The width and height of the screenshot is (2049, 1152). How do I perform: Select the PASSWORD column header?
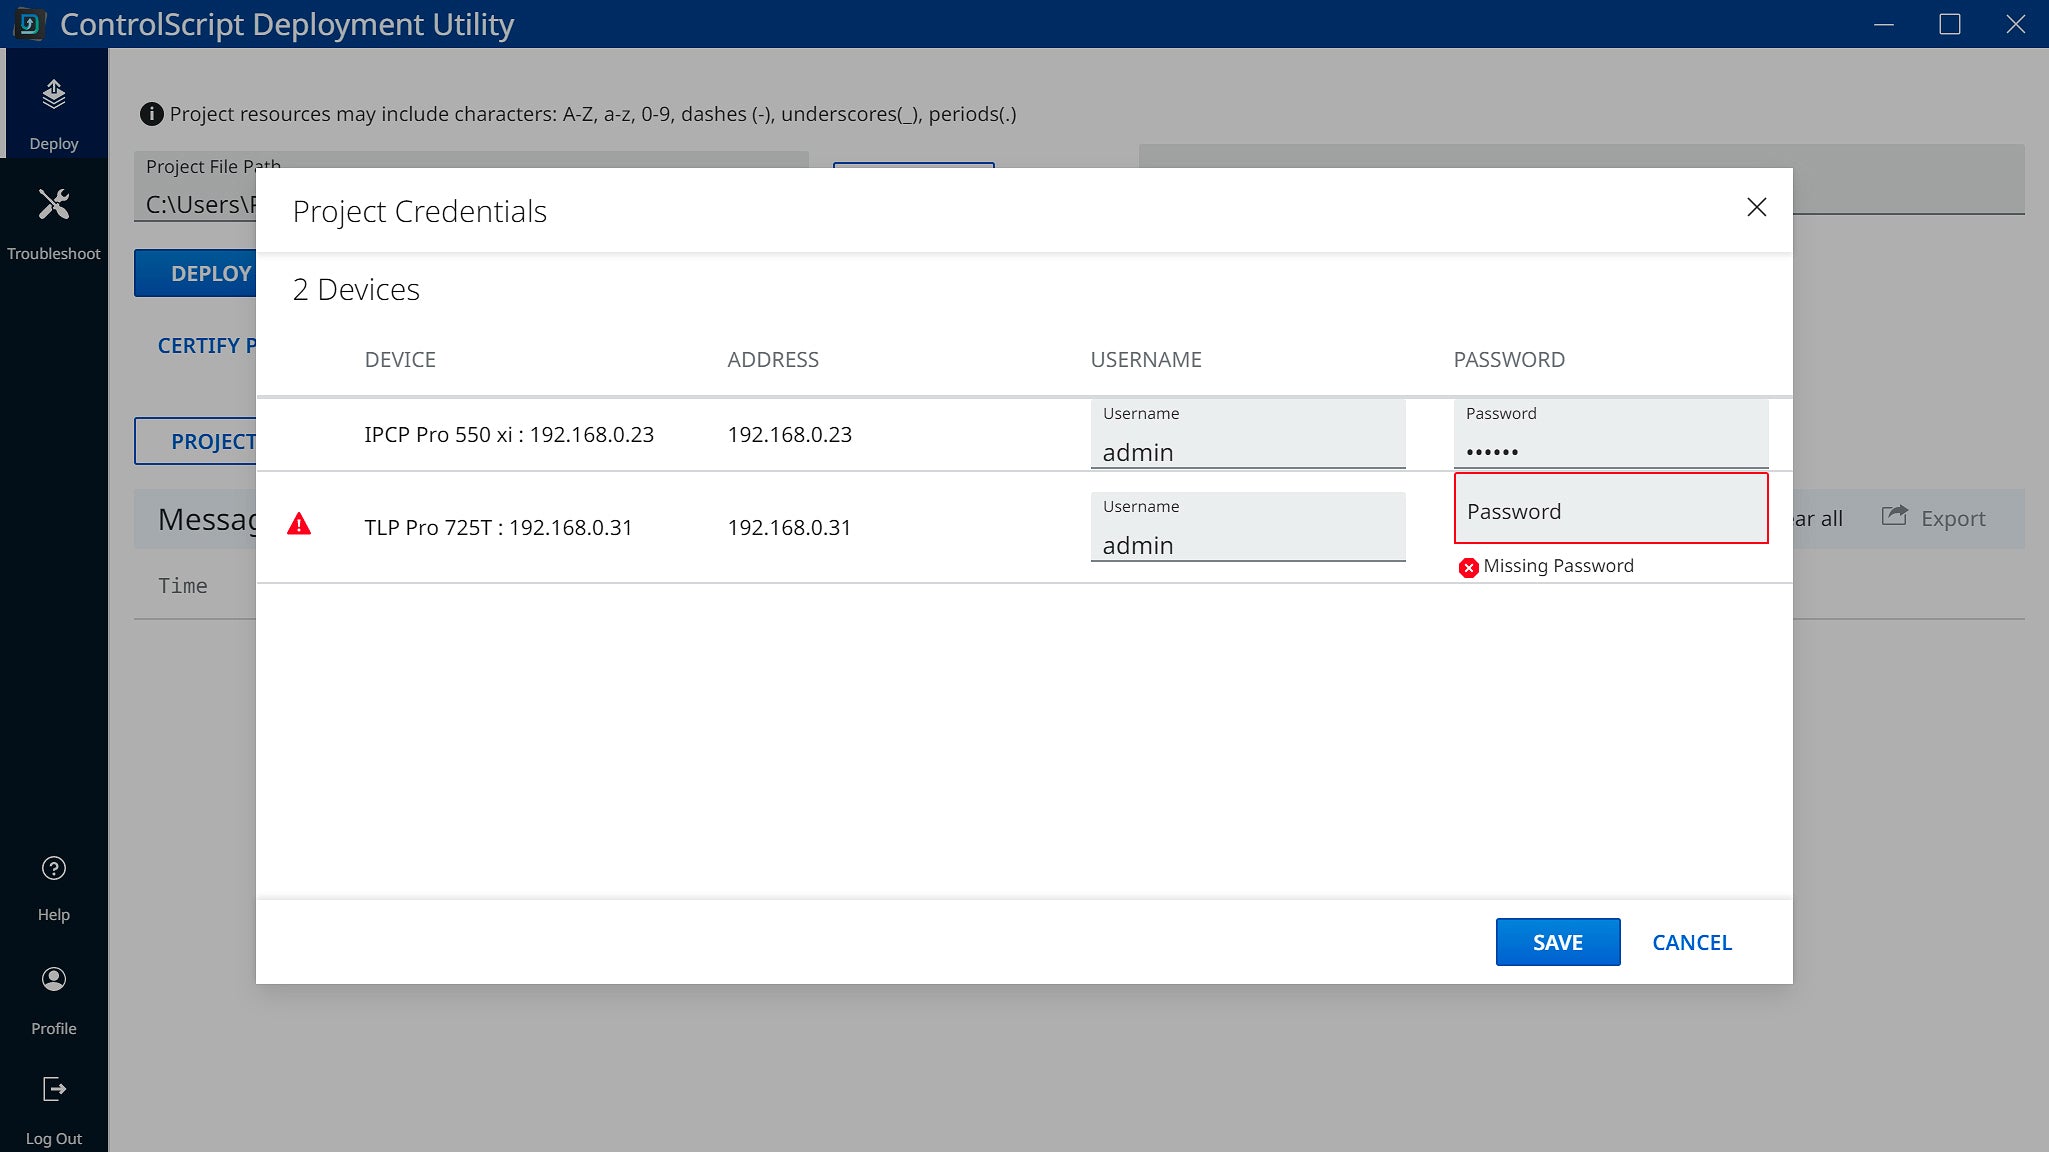1509,360
